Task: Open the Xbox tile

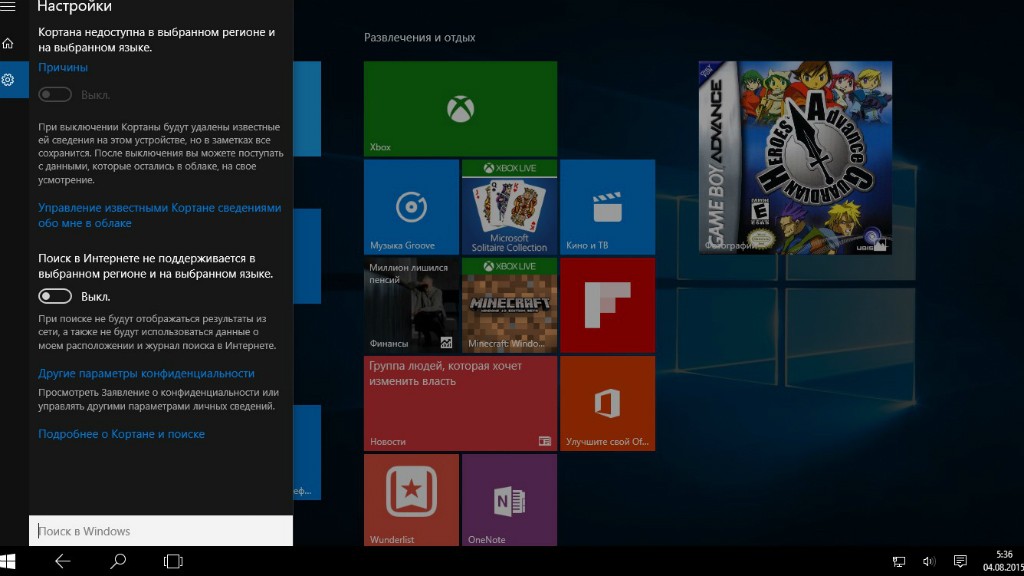Action: [460, 108]
